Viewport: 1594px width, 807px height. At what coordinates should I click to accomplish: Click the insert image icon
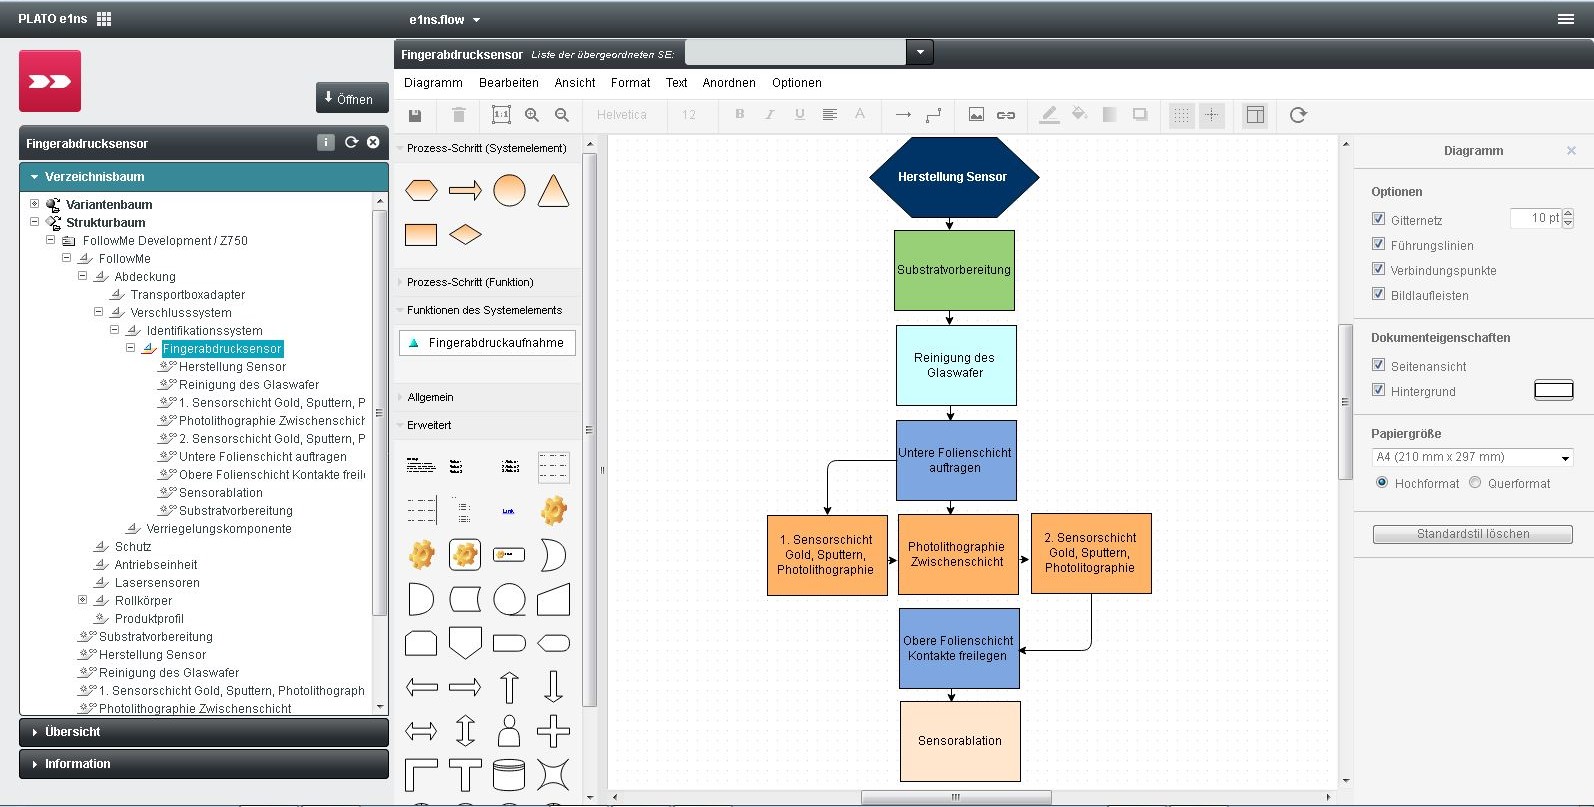[976, 115]
